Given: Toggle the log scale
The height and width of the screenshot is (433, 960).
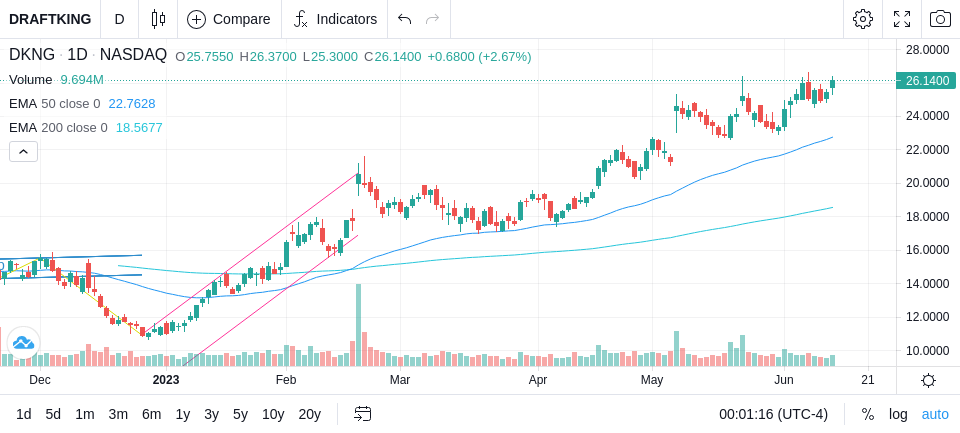Looking at the screenshot, I should [x=898, y=414].
